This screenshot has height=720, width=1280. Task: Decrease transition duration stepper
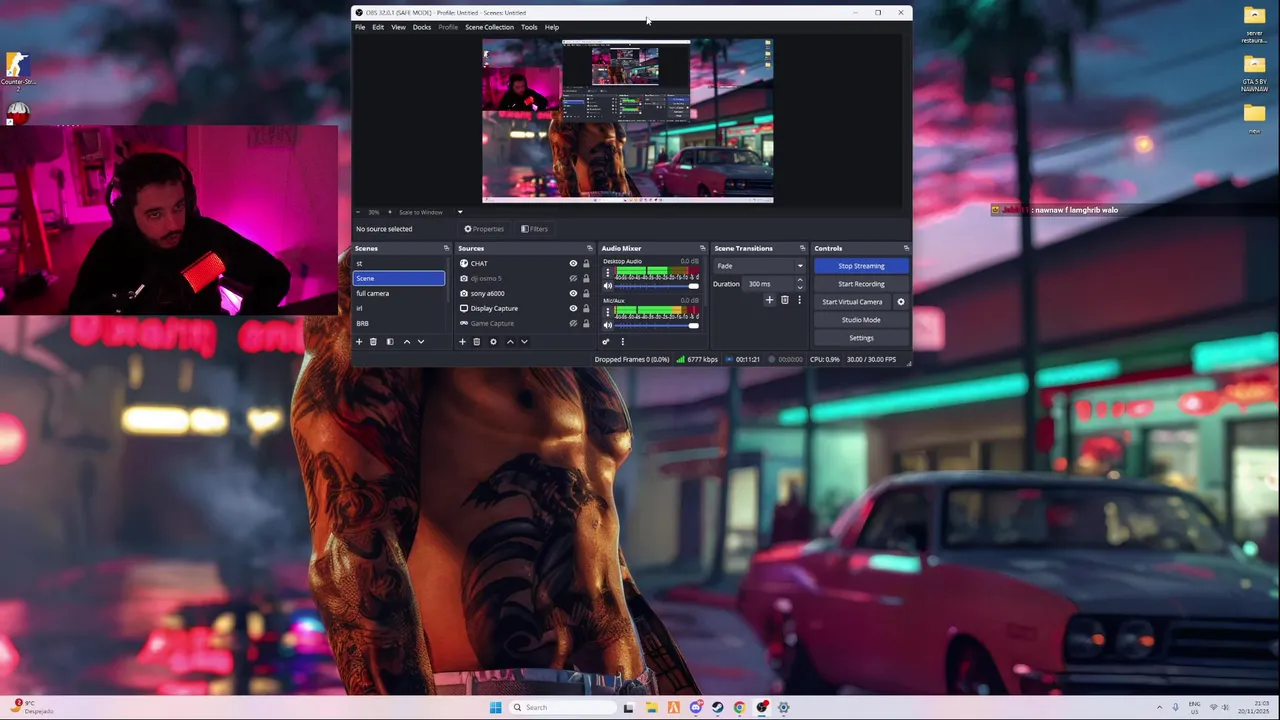[799, 288]
